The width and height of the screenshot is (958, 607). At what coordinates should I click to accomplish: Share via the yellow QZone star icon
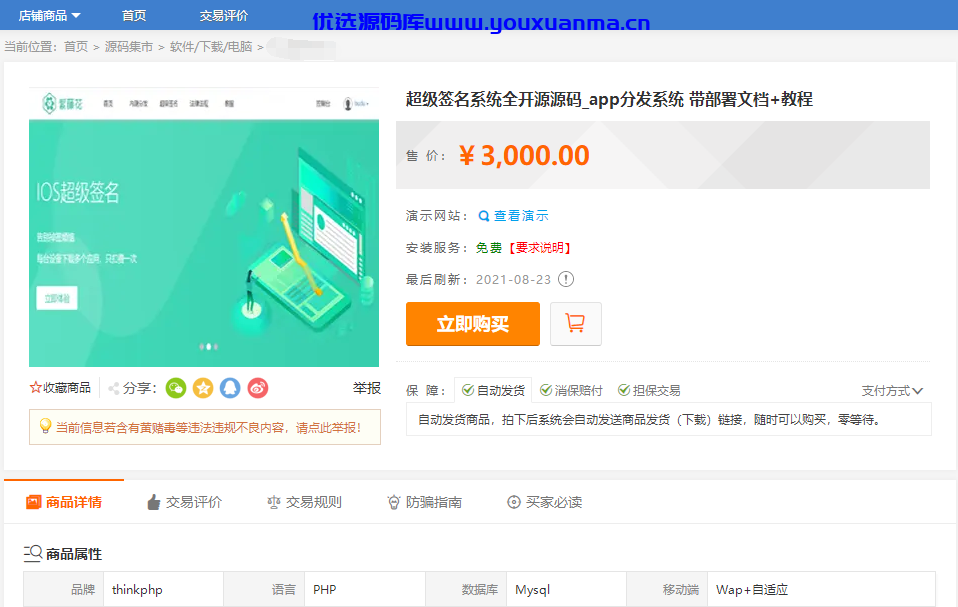click(x=203, y=388)
